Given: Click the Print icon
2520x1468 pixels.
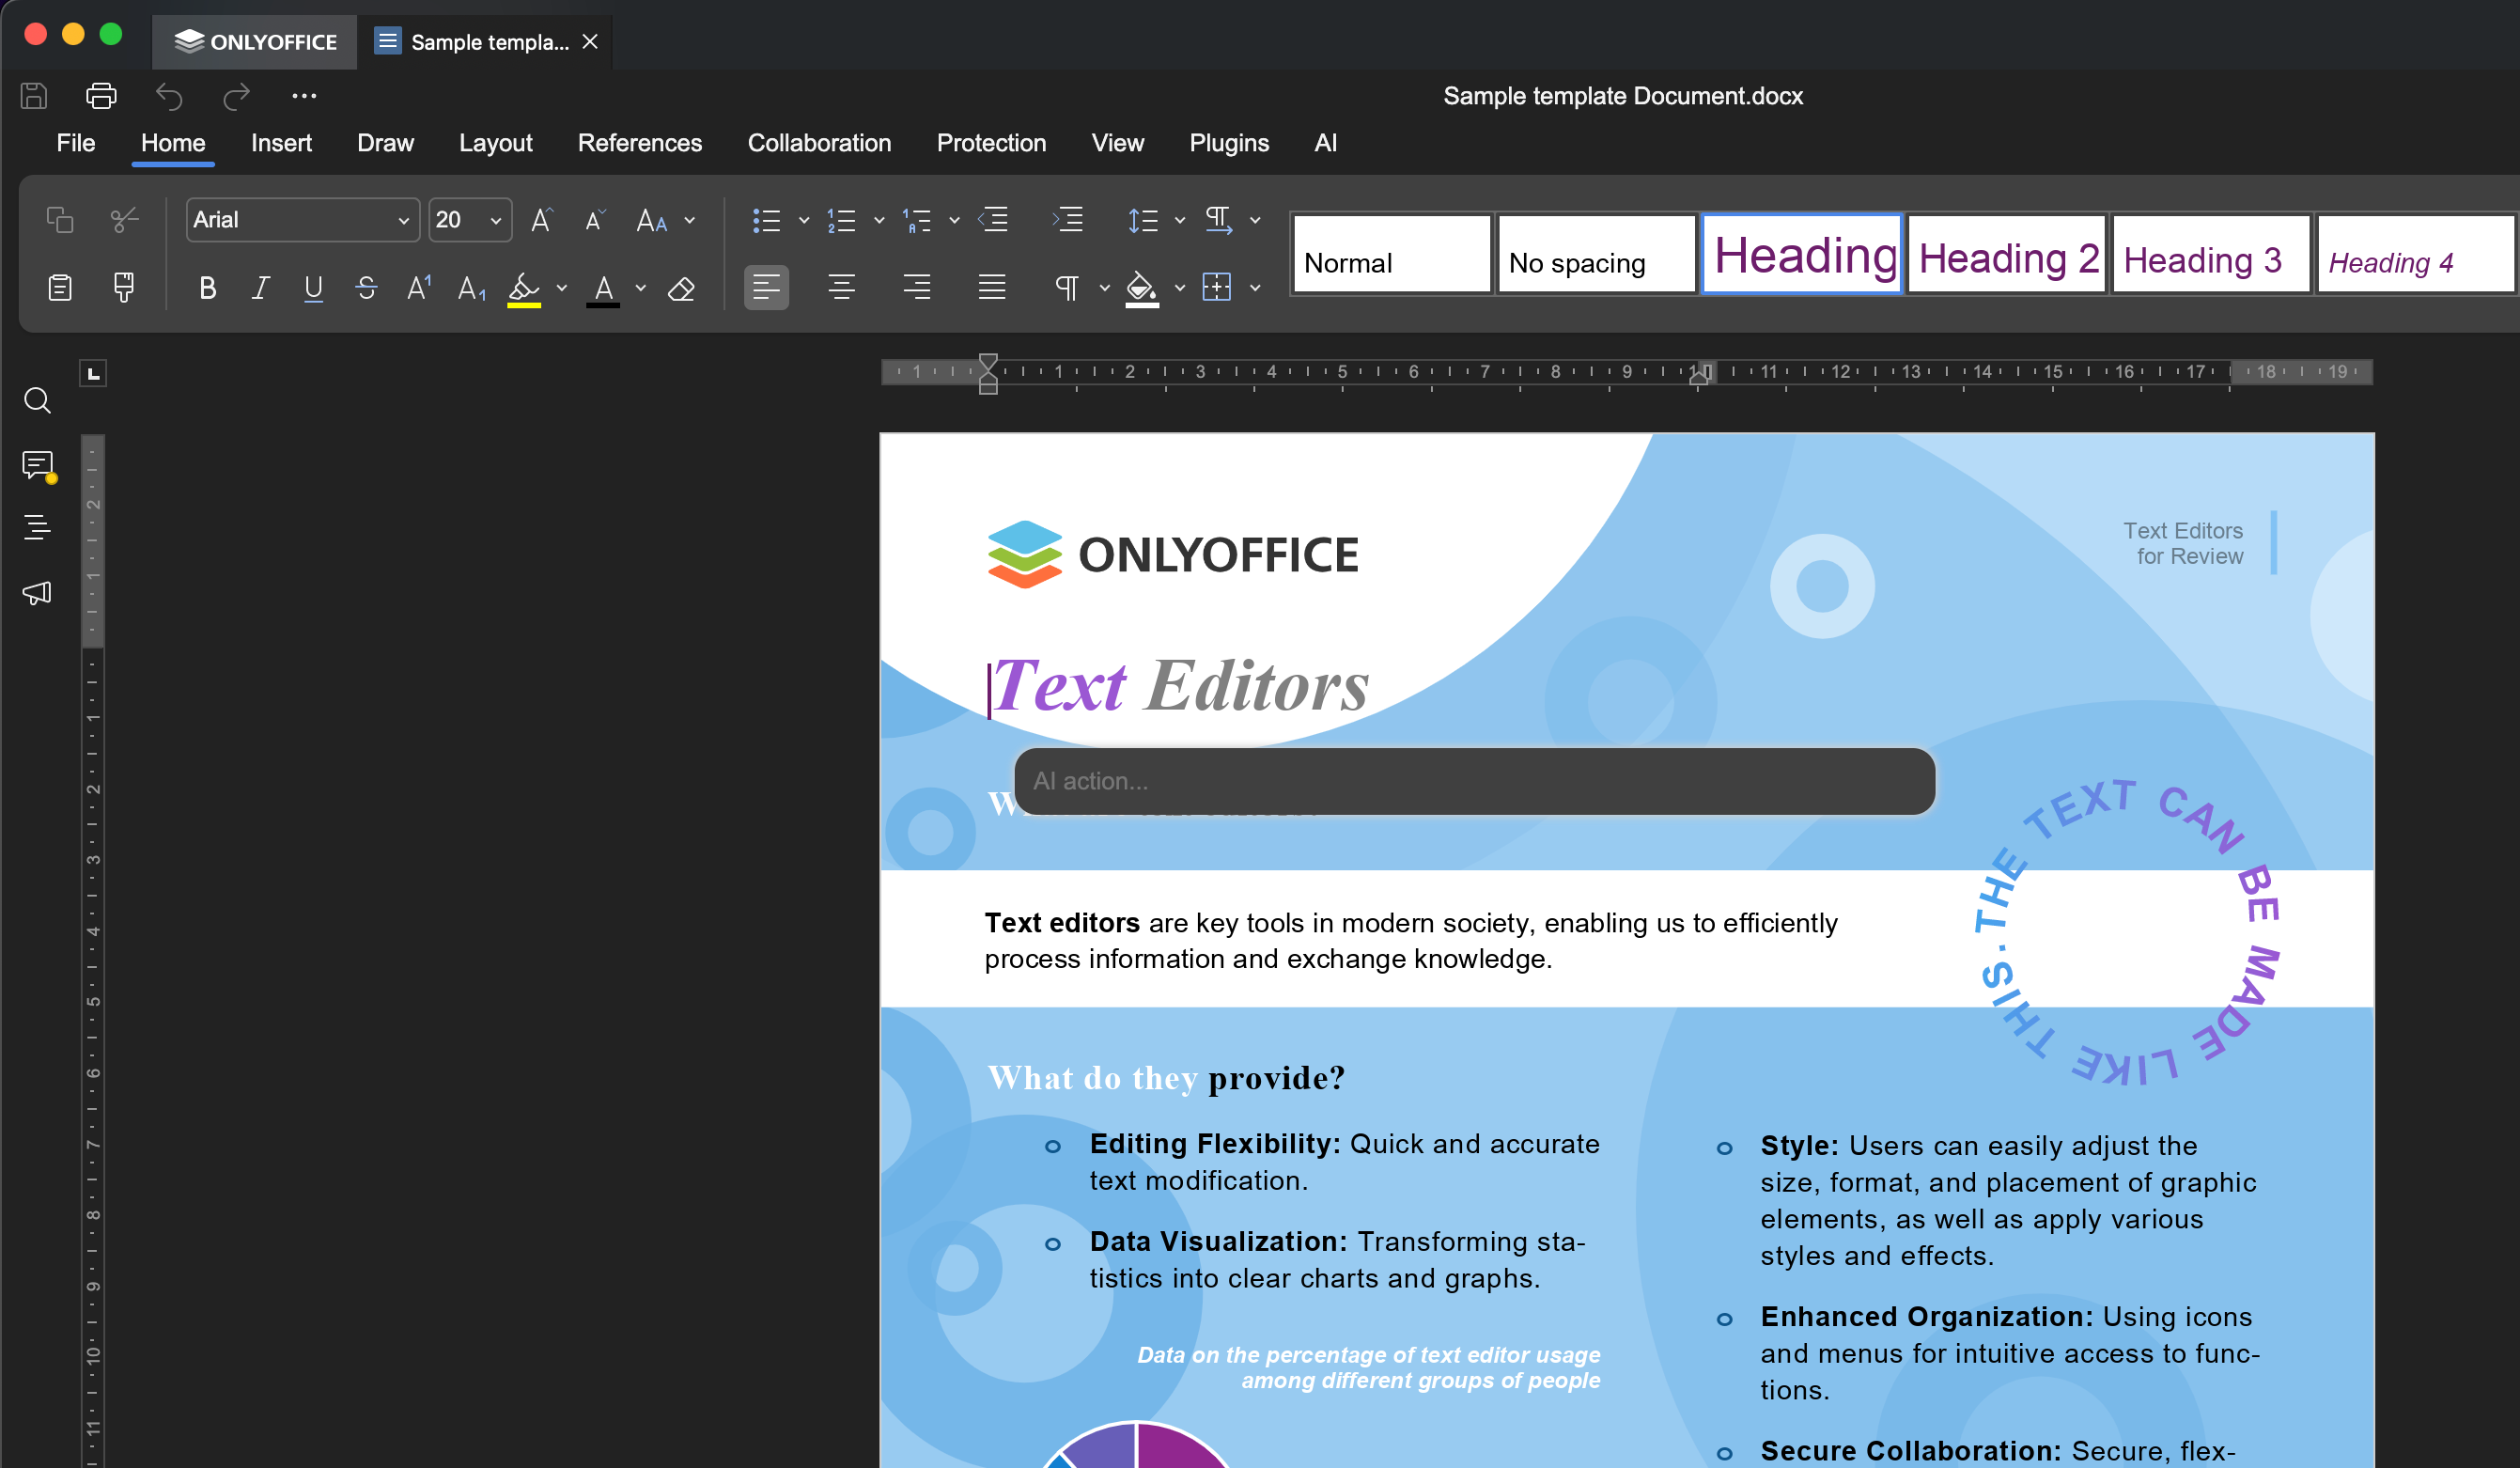Looking at the screenshot, I should pyautogui.click(x=101, y=96).
